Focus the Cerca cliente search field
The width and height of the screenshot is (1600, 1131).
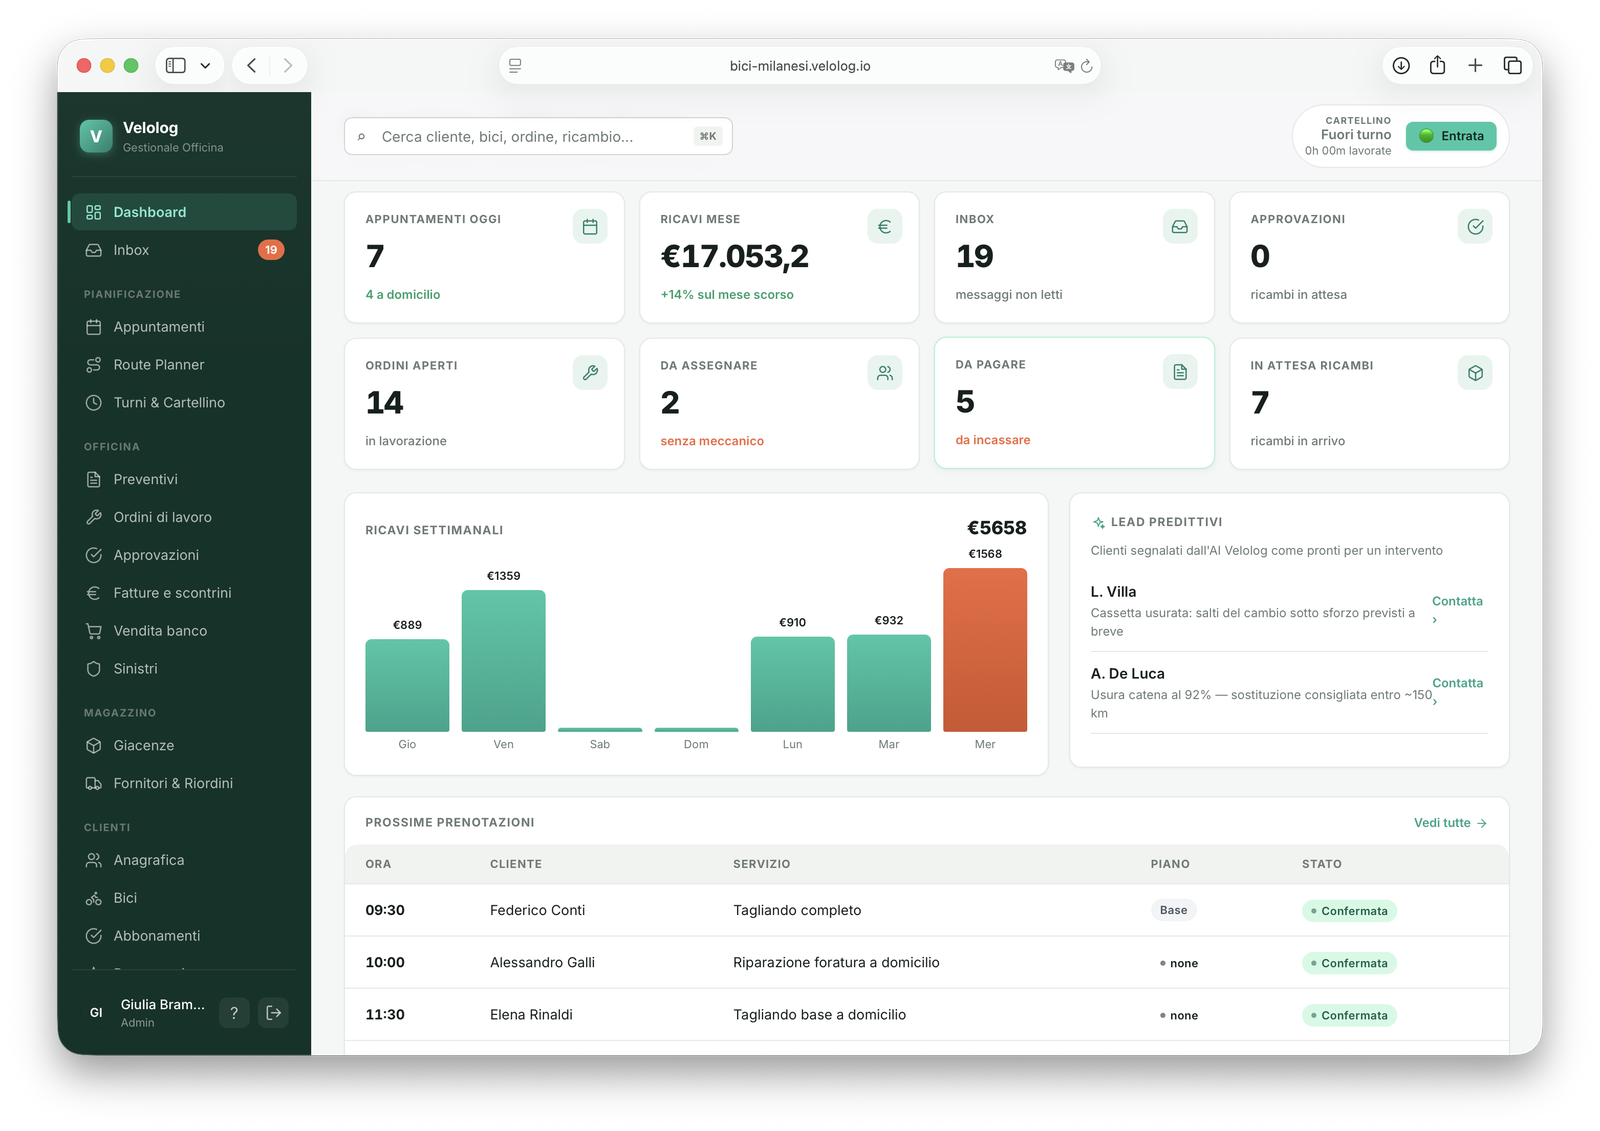click(x=538, y=137)
